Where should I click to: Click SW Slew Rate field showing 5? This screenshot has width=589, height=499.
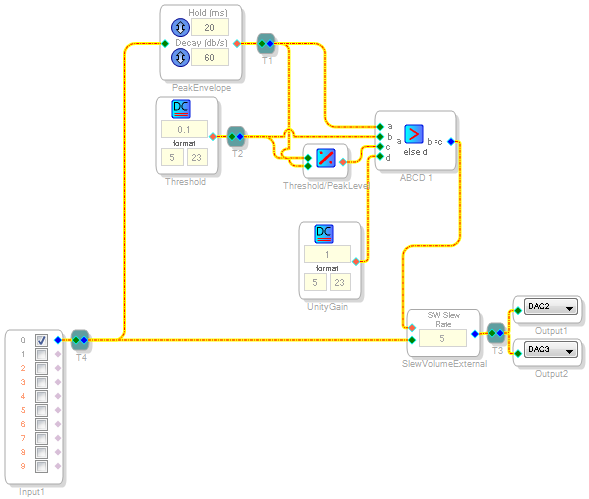click(443, 338)
